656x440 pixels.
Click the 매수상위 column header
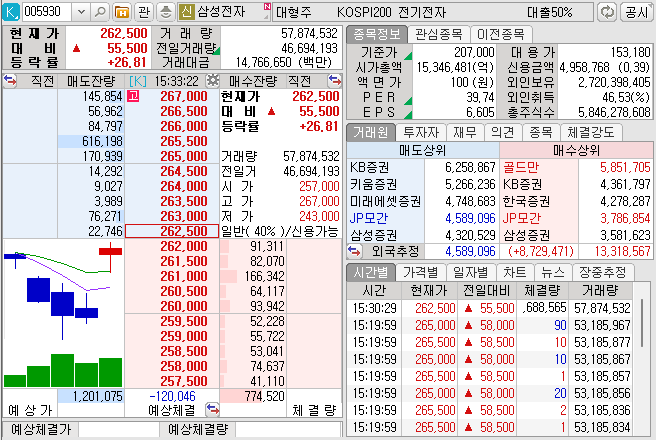pos(576,150)
